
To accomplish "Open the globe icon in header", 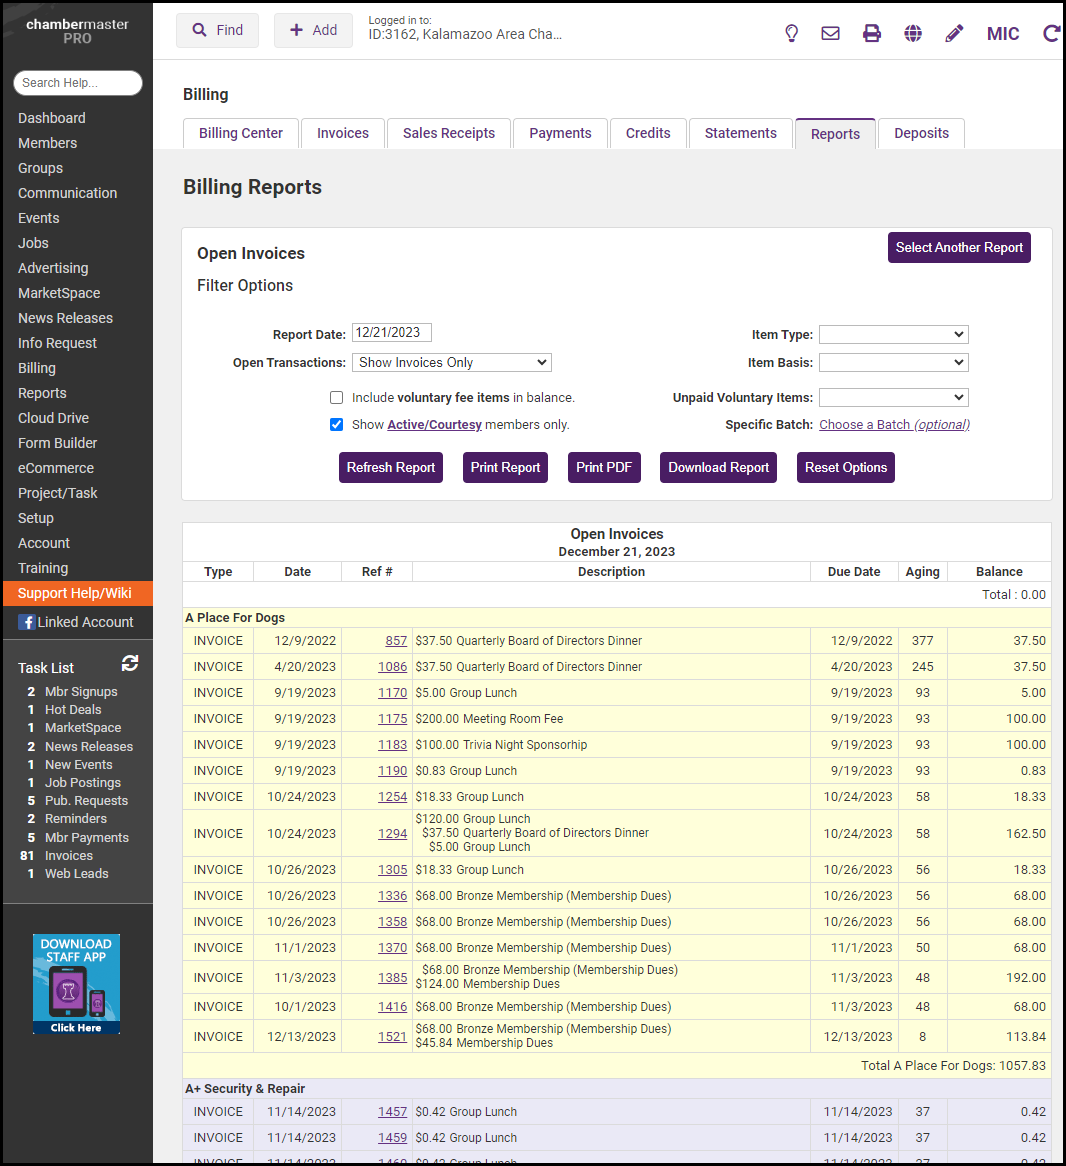I will [x=913, y=33].
